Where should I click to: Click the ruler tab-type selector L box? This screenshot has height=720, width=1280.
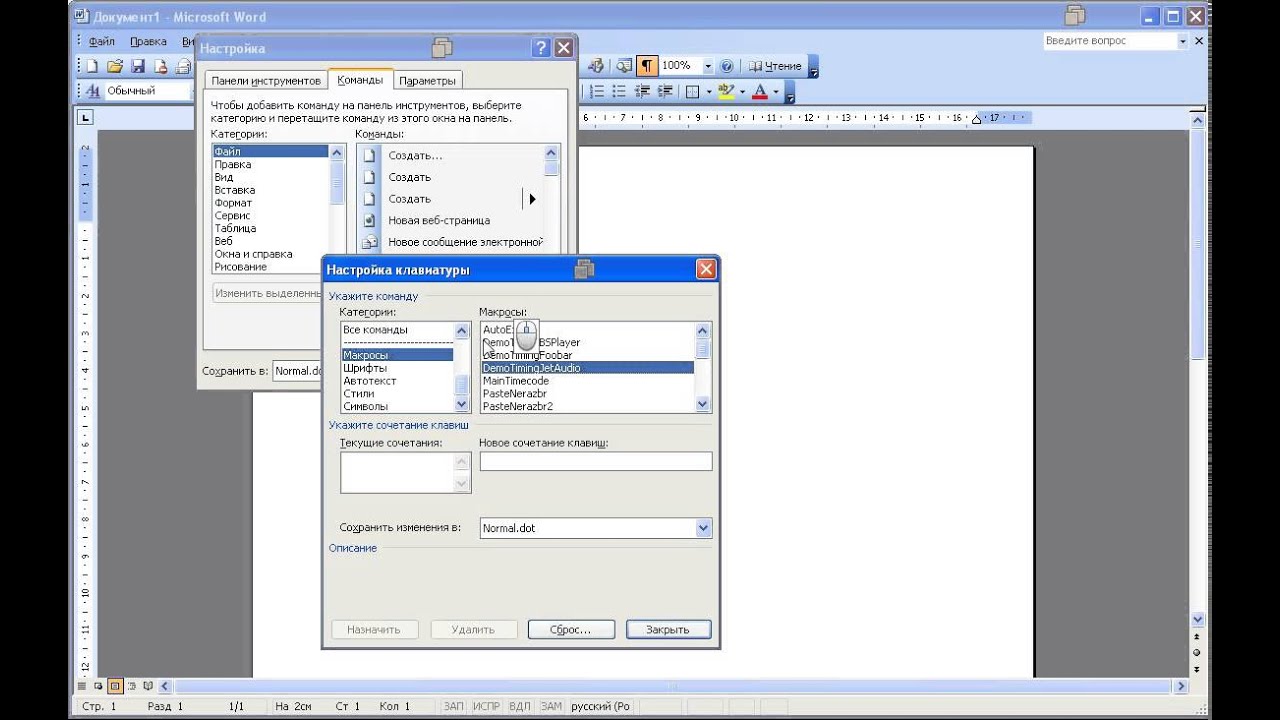[x=86, y=118]
